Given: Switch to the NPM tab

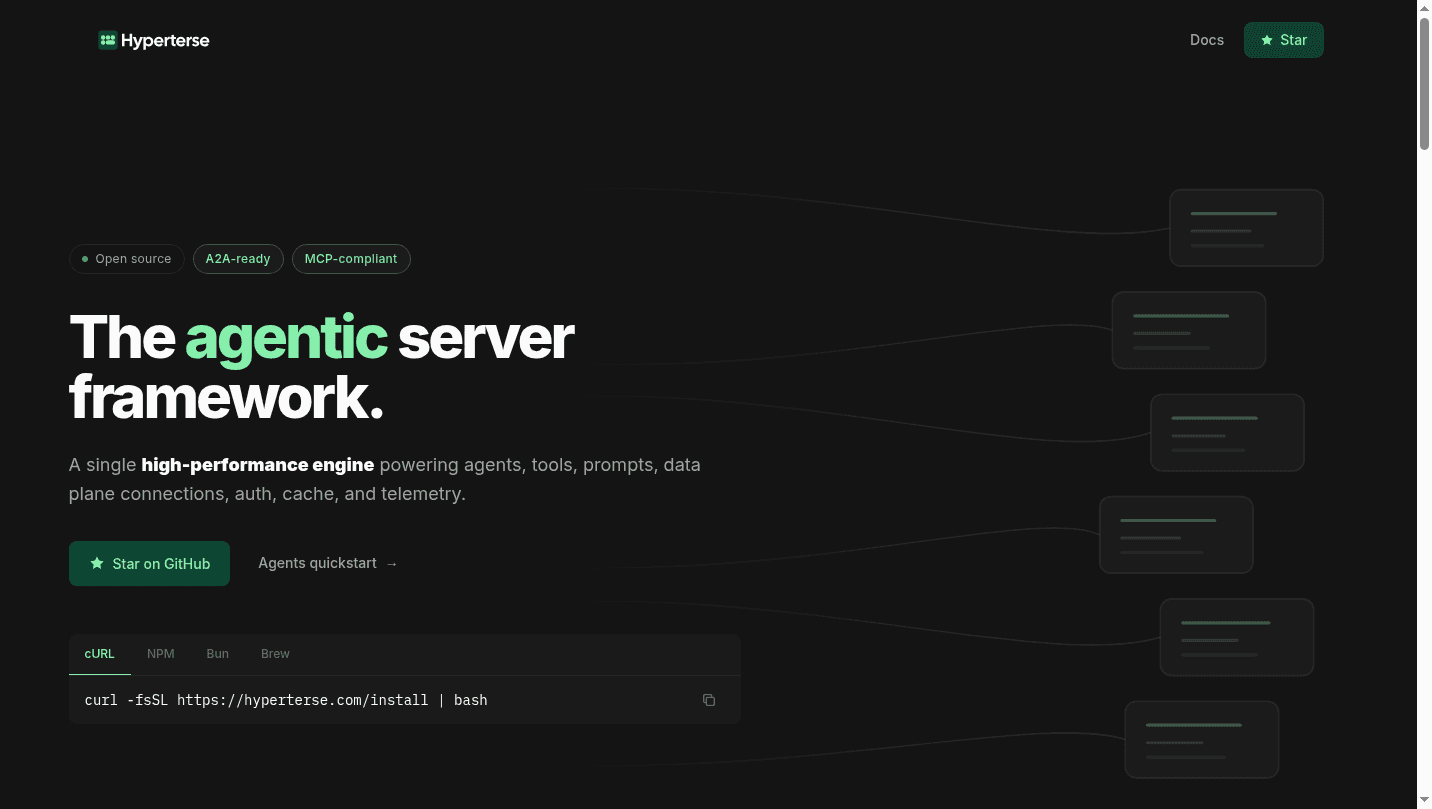Looking at the screenshot, I should (161, 654).
